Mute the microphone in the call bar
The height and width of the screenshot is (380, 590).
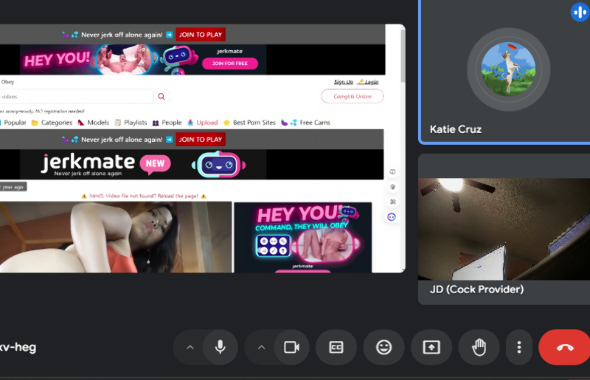point(220,347)
